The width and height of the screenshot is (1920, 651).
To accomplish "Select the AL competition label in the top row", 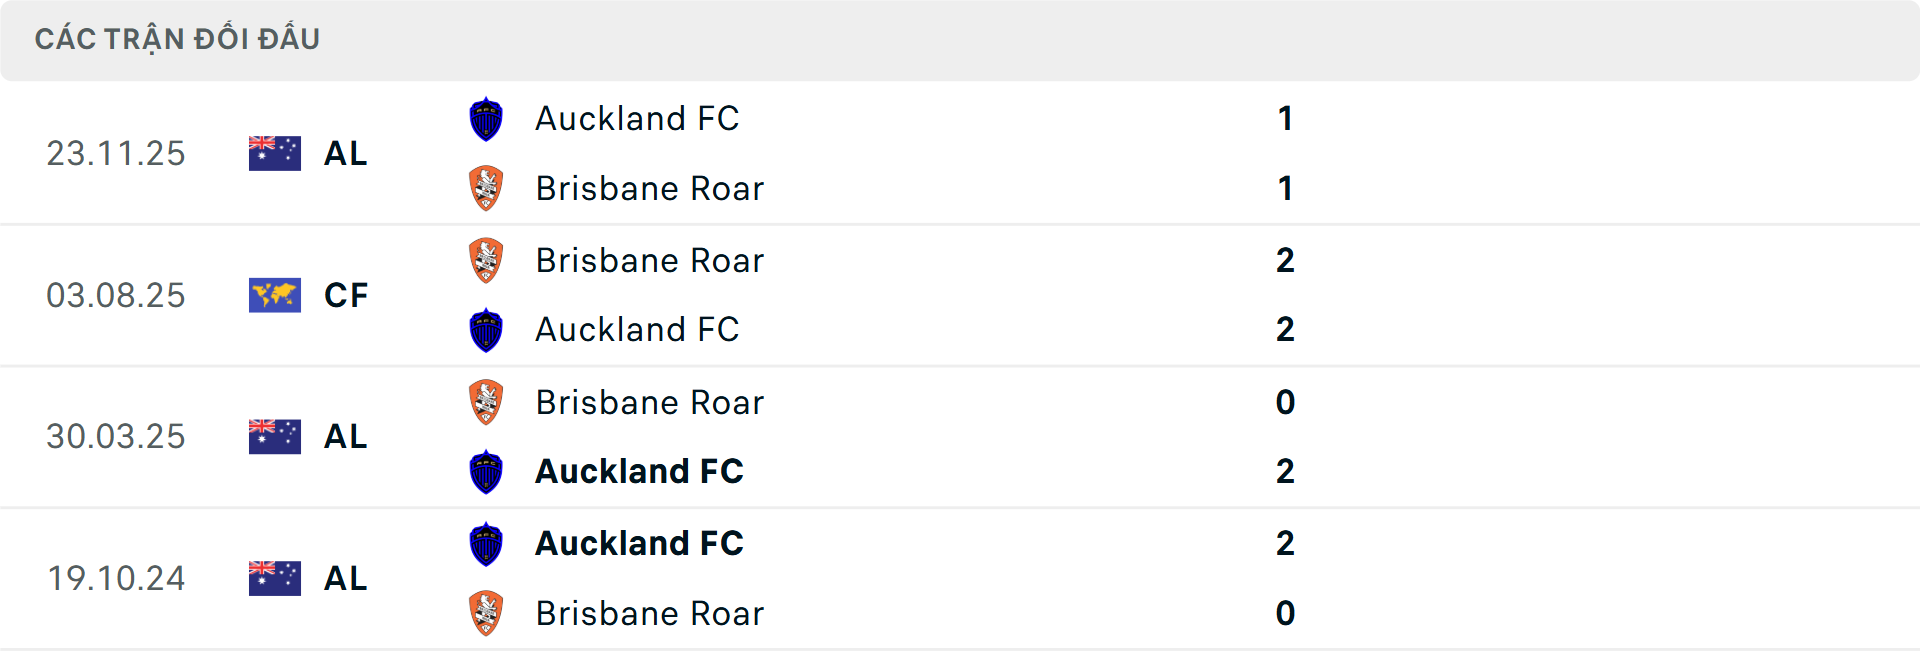I will (x=345, y=153).
